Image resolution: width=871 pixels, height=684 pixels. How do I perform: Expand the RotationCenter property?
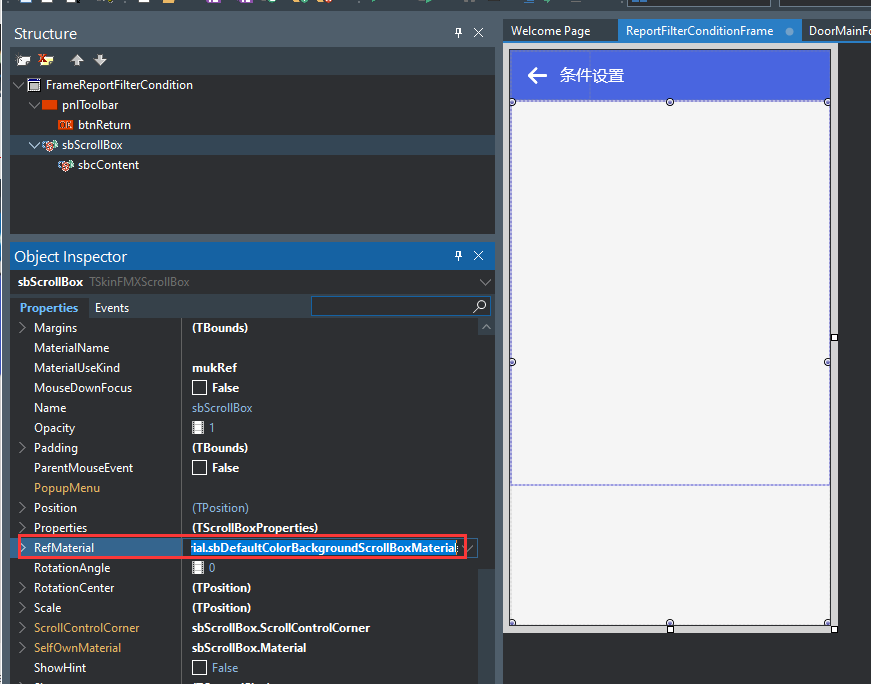pyautogui.click(x=23, y=587)
